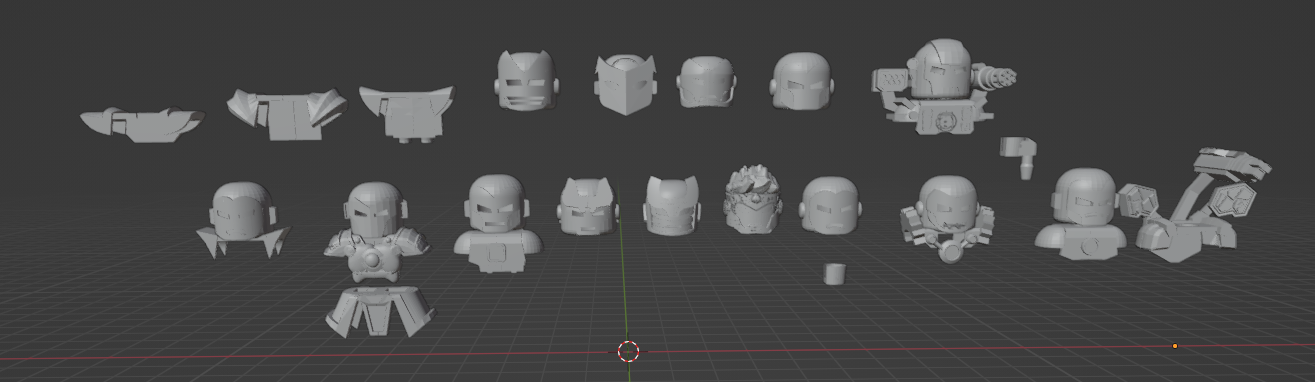Image resolution: width=1315 pixels, height=382 pixels.
Task: Select the top-row helmet with pointed ears
Action: (x=524, y=80)
